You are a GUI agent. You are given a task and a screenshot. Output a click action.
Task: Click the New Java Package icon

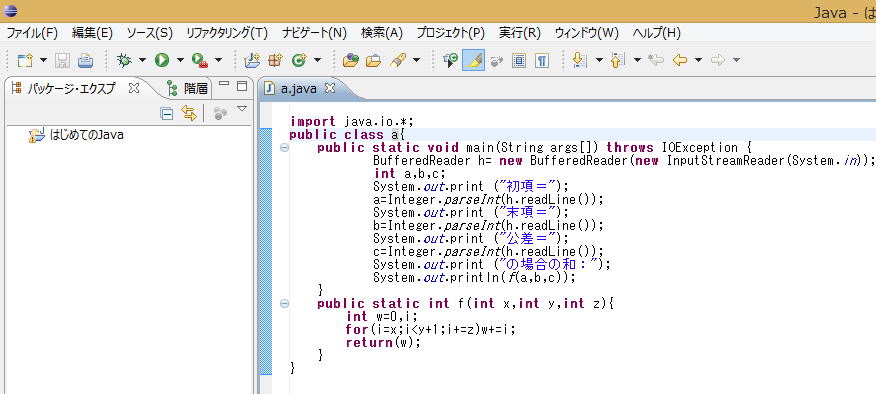[275, 60]
